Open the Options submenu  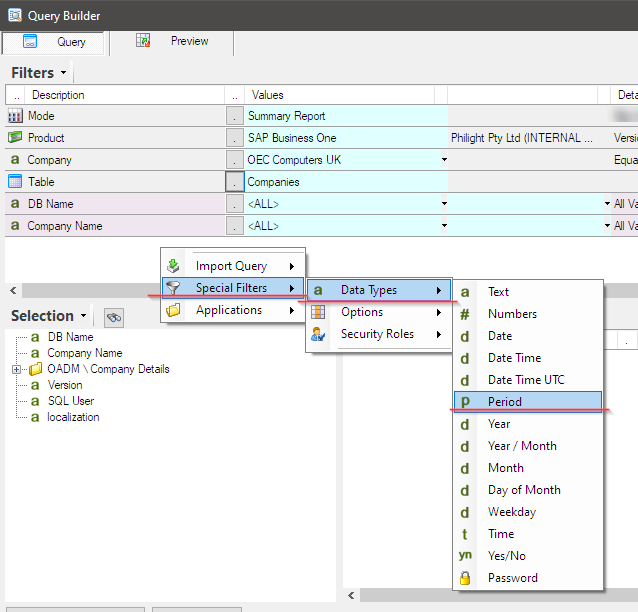[x=379, y=312]
